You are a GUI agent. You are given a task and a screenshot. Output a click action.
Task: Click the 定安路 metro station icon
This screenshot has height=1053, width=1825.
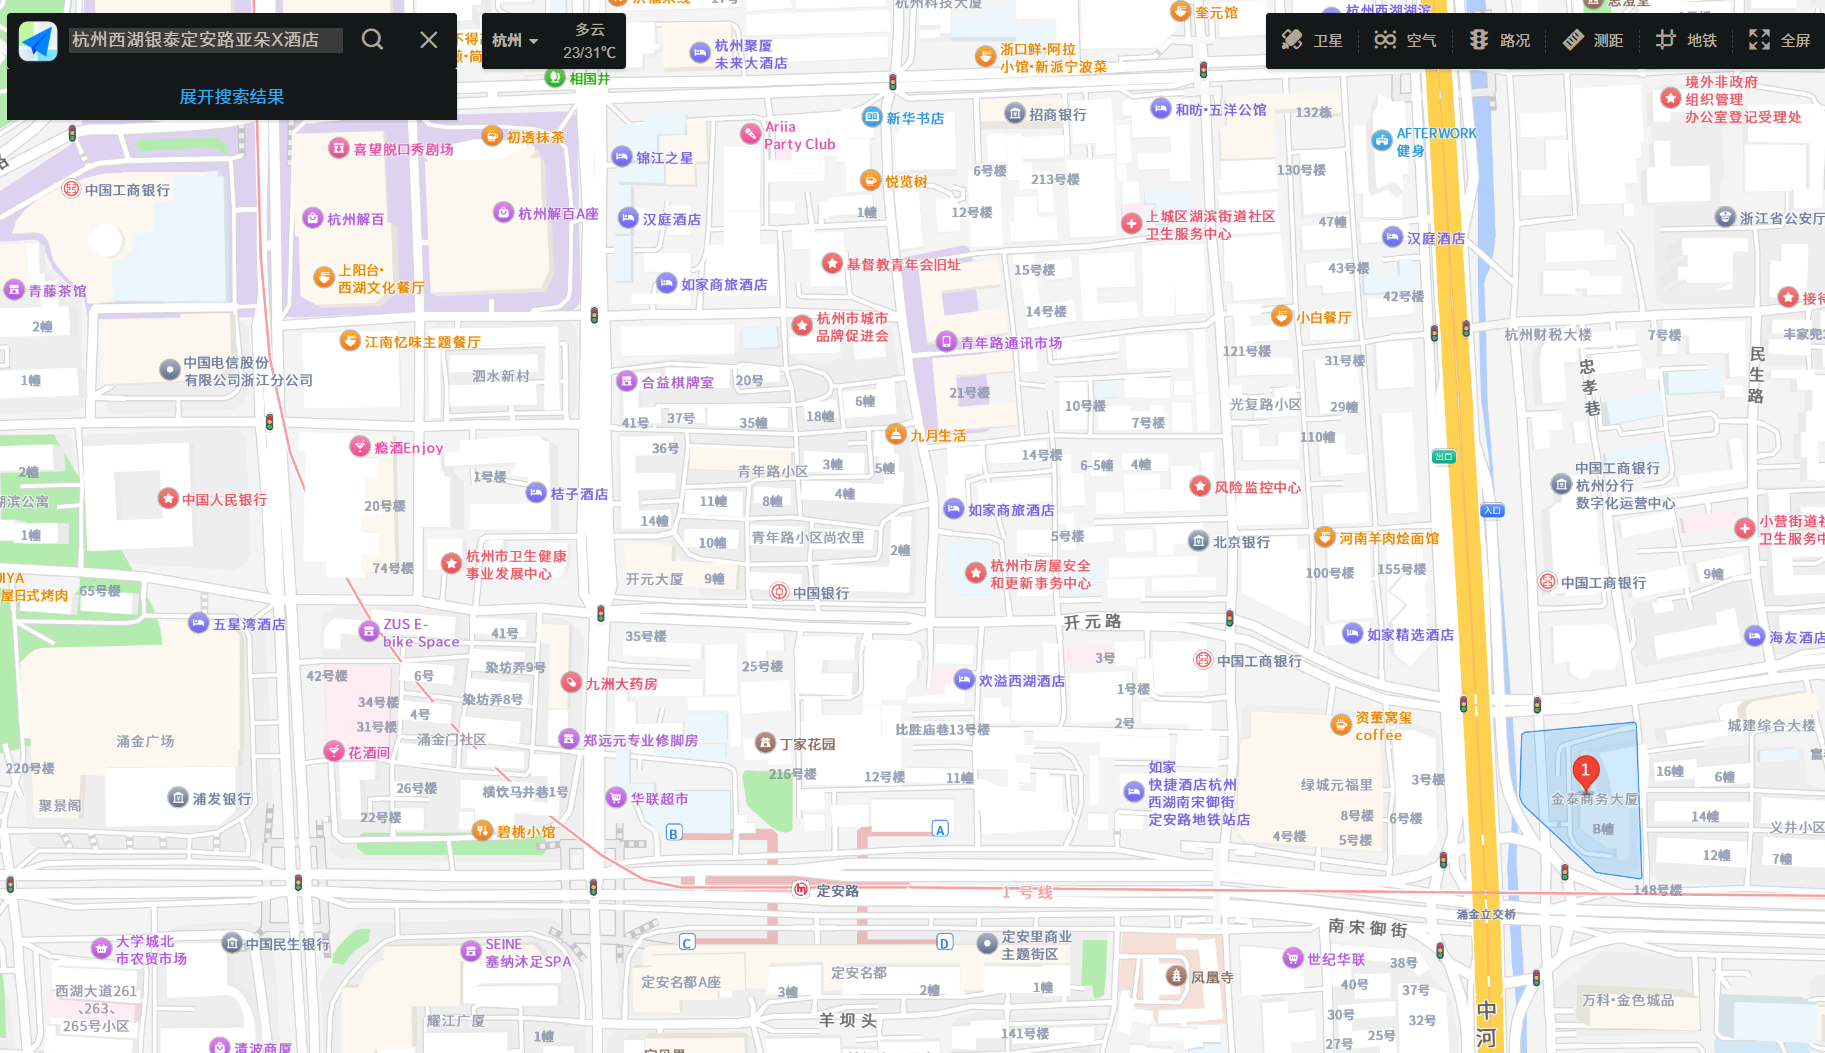[x=800, y=889]
